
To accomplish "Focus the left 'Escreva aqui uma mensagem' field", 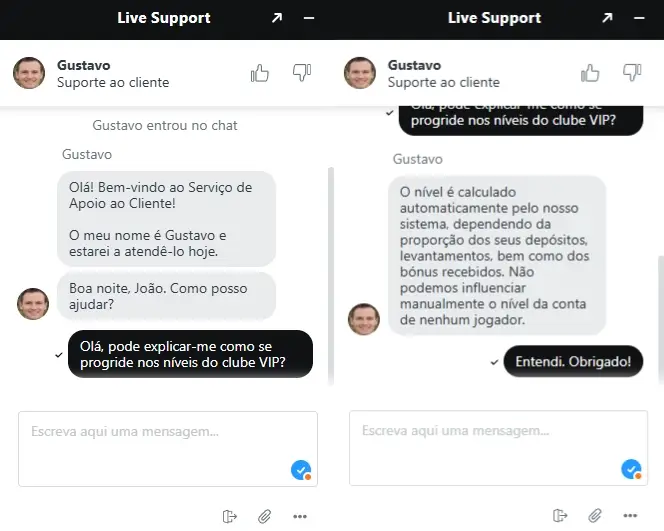I will coord(168,449).
